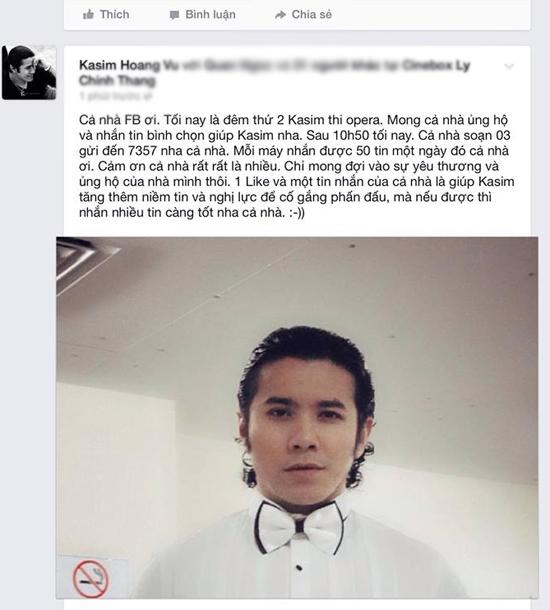
Task: Click the comment bubble icon
Action: tap(174, 15)
